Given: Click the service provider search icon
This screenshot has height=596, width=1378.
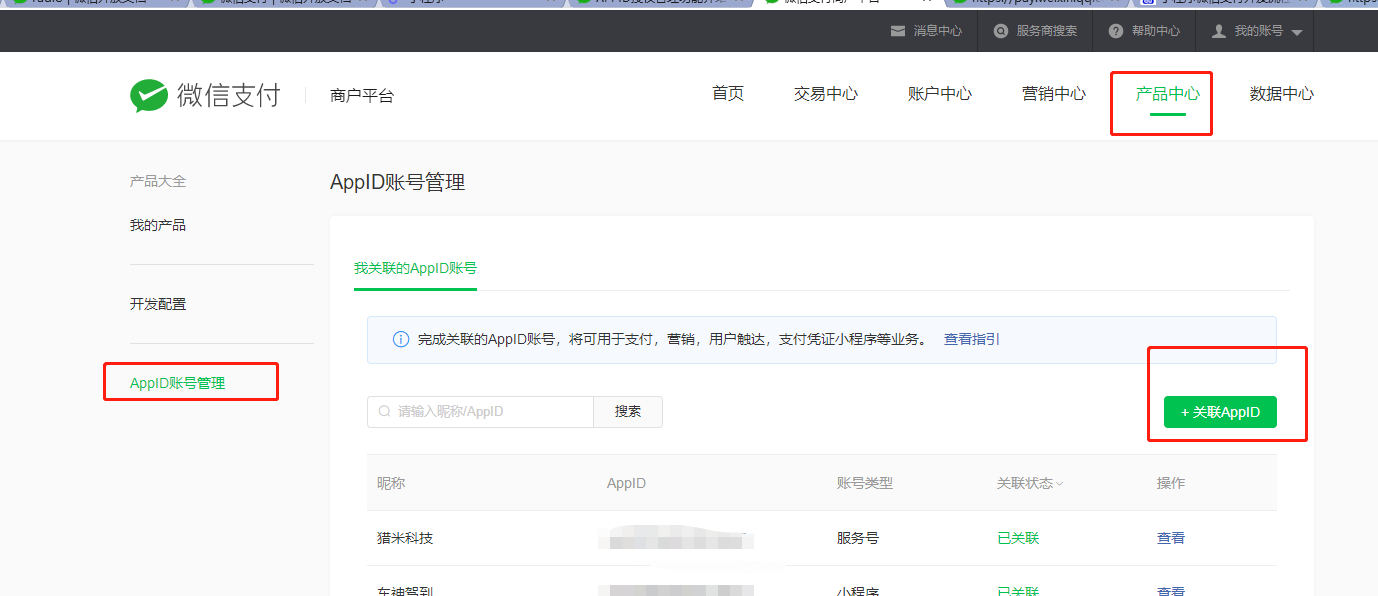Looking at the screenshot, I should coord(1001,31).
